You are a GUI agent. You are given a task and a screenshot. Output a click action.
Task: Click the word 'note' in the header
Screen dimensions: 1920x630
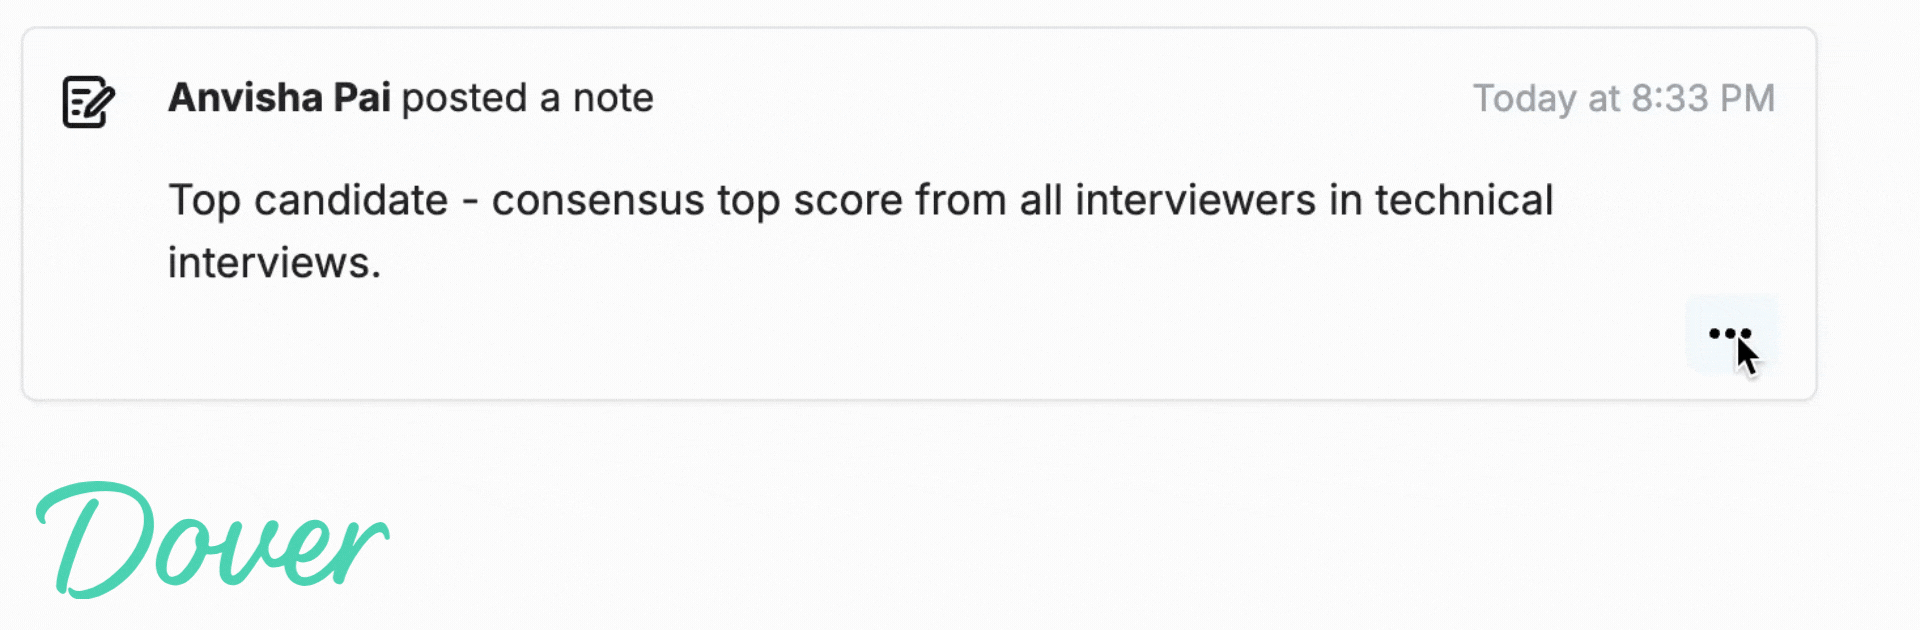pos(612,98)
